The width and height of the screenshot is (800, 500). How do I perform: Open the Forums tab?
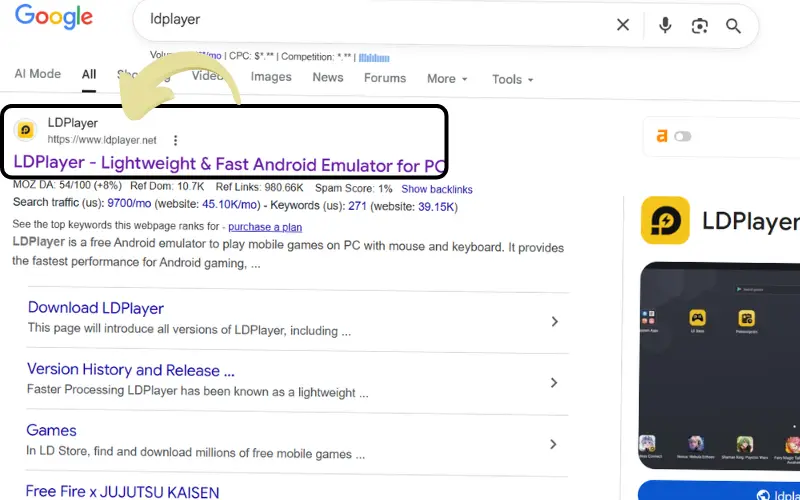tap(385, 78)
